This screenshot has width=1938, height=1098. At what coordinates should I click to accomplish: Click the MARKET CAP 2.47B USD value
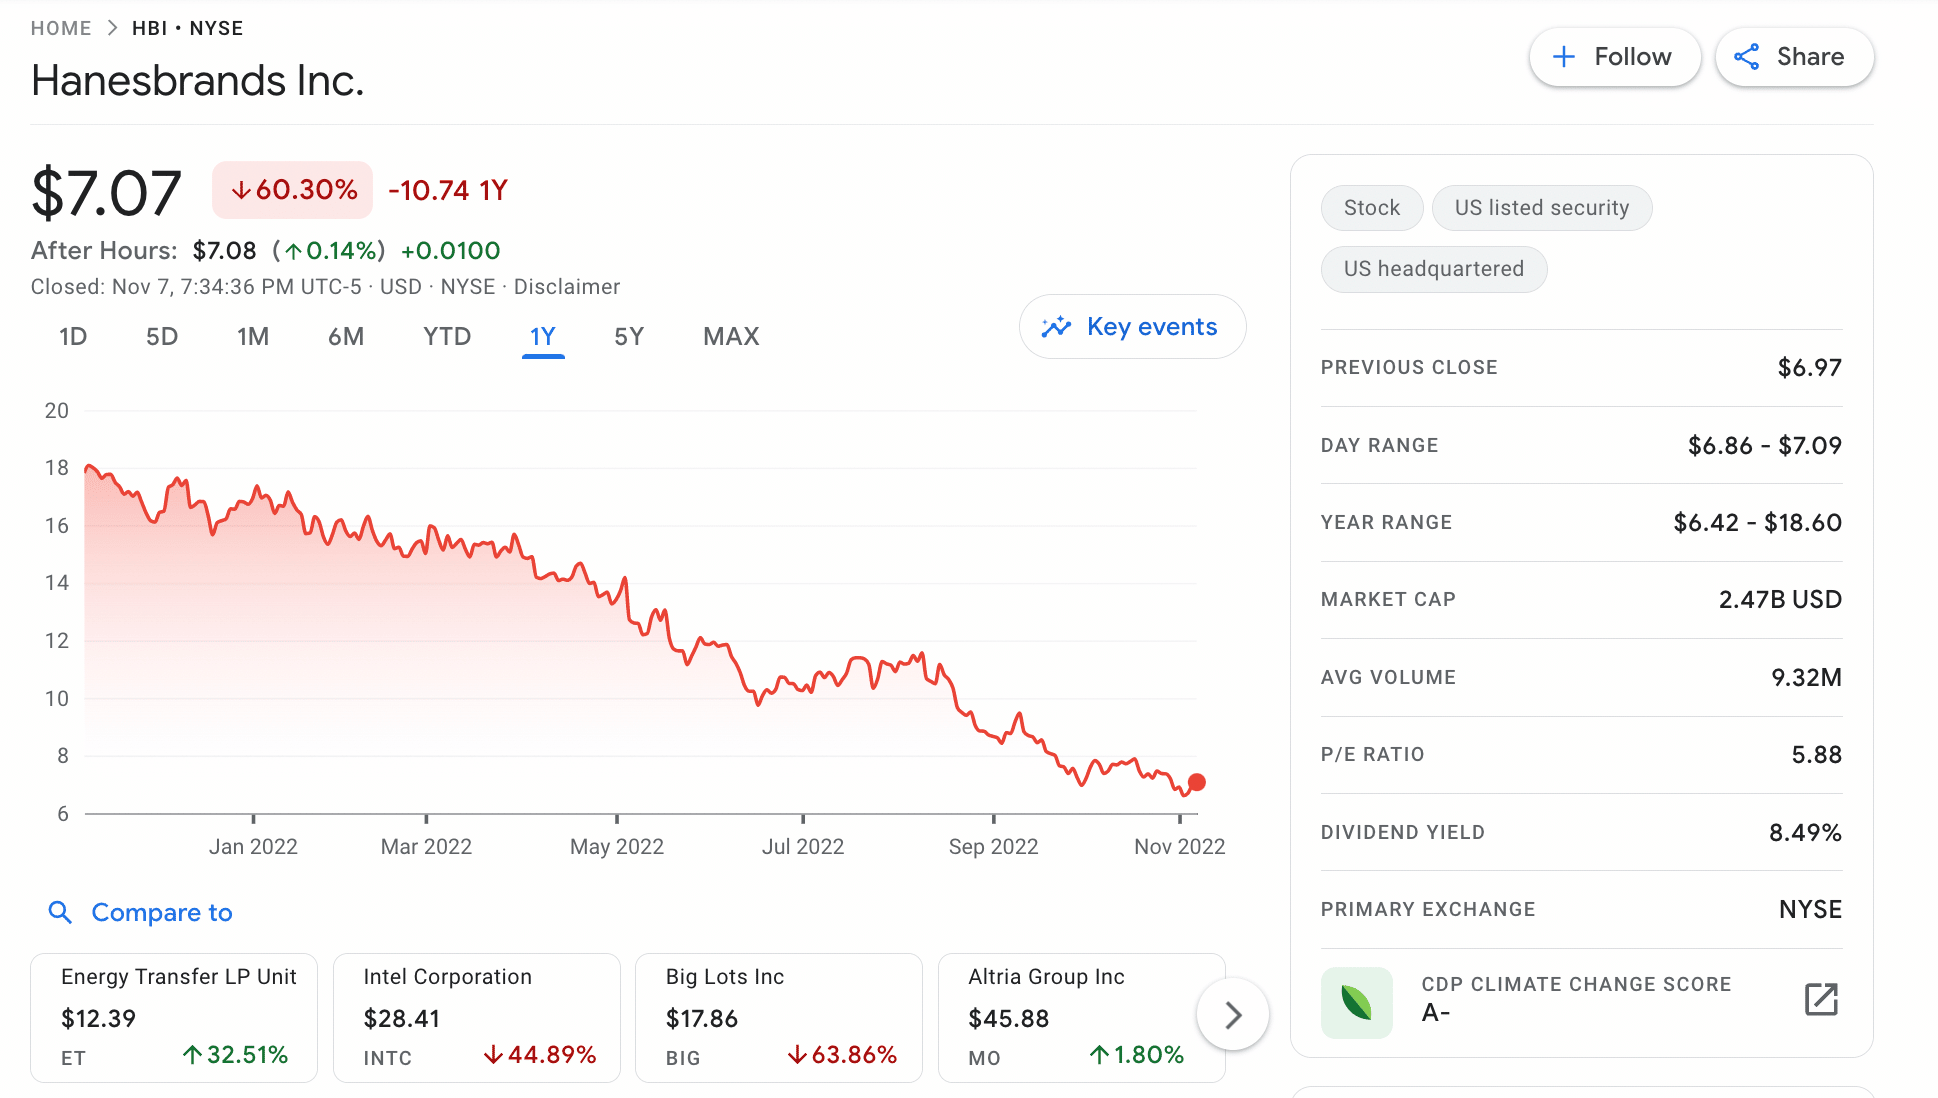pyautogui.click(x=1780, y=599)
